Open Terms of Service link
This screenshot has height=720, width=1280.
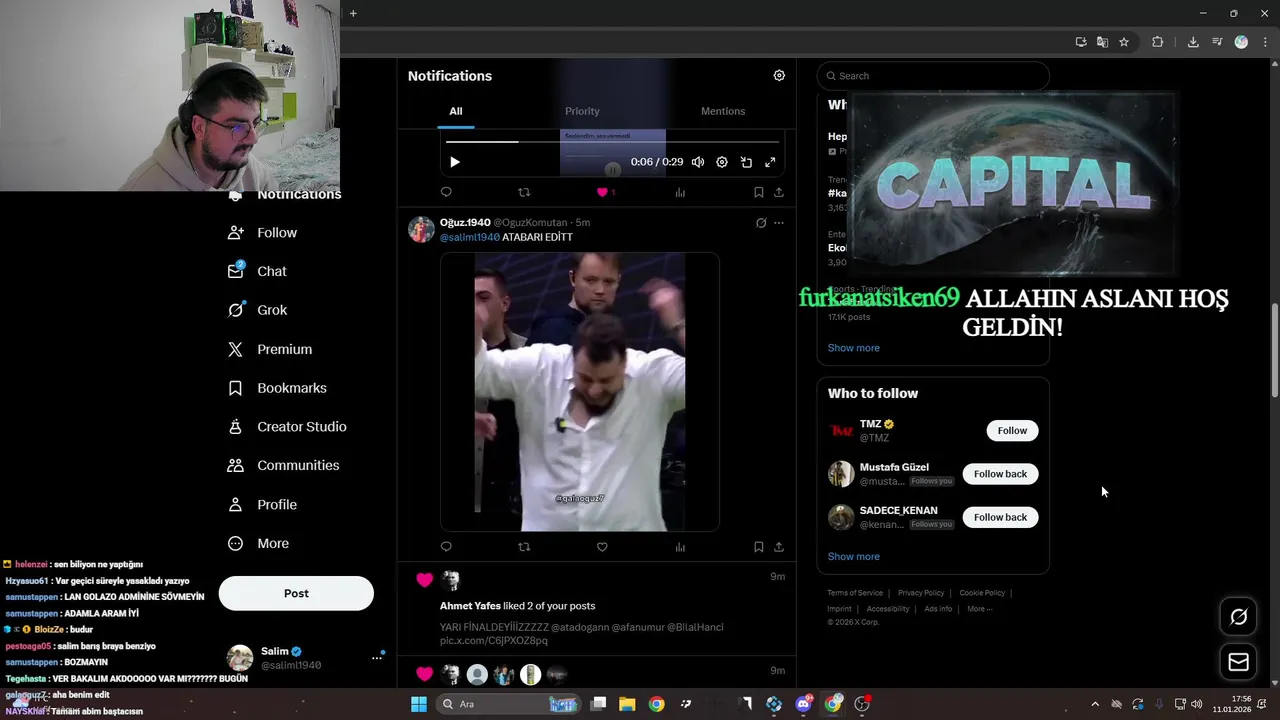[855, 593]
